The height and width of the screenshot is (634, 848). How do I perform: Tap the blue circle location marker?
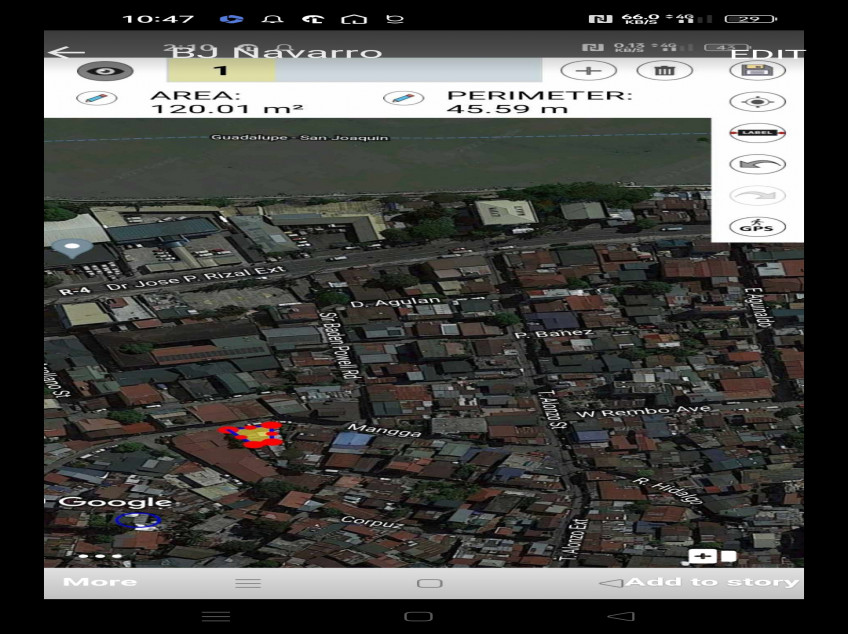tap(137, 519)
